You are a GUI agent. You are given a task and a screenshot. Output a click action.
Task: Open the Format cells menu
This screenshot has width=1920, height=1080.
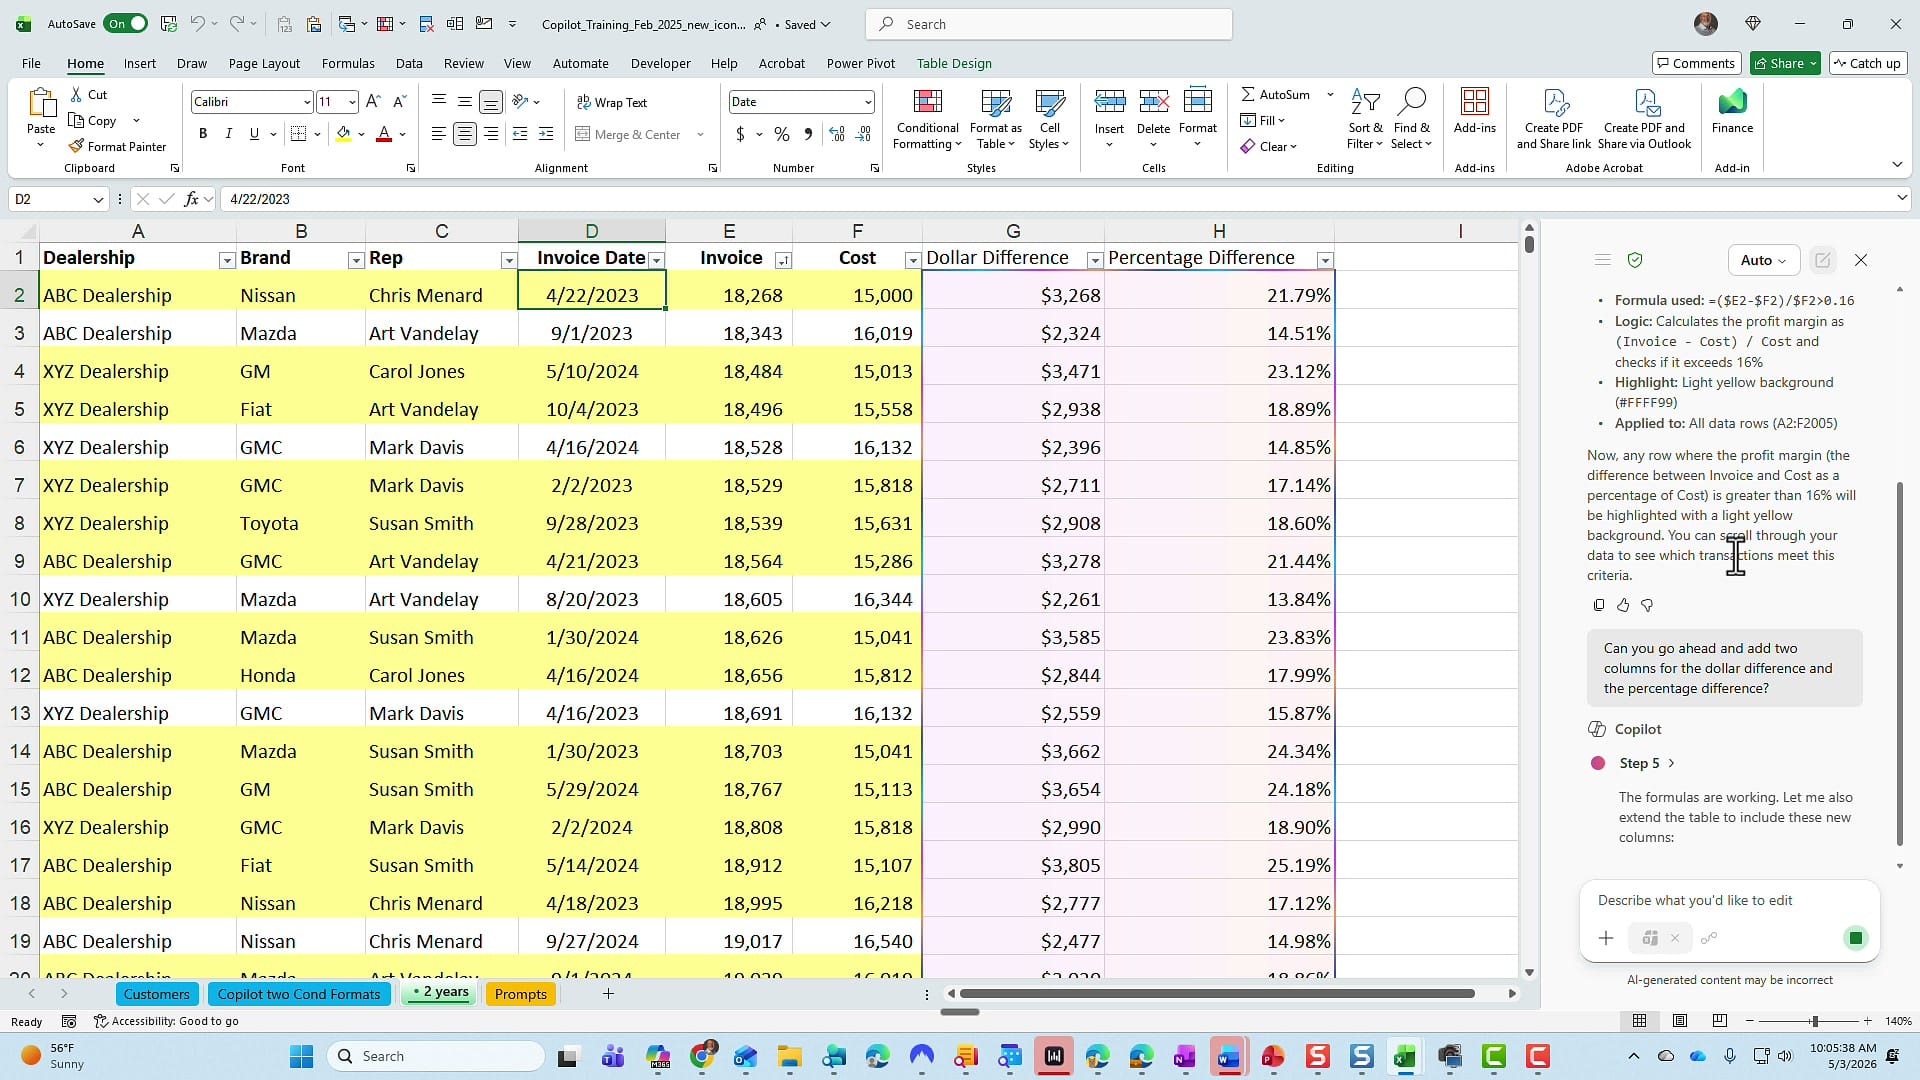(x=1197, y=119)
